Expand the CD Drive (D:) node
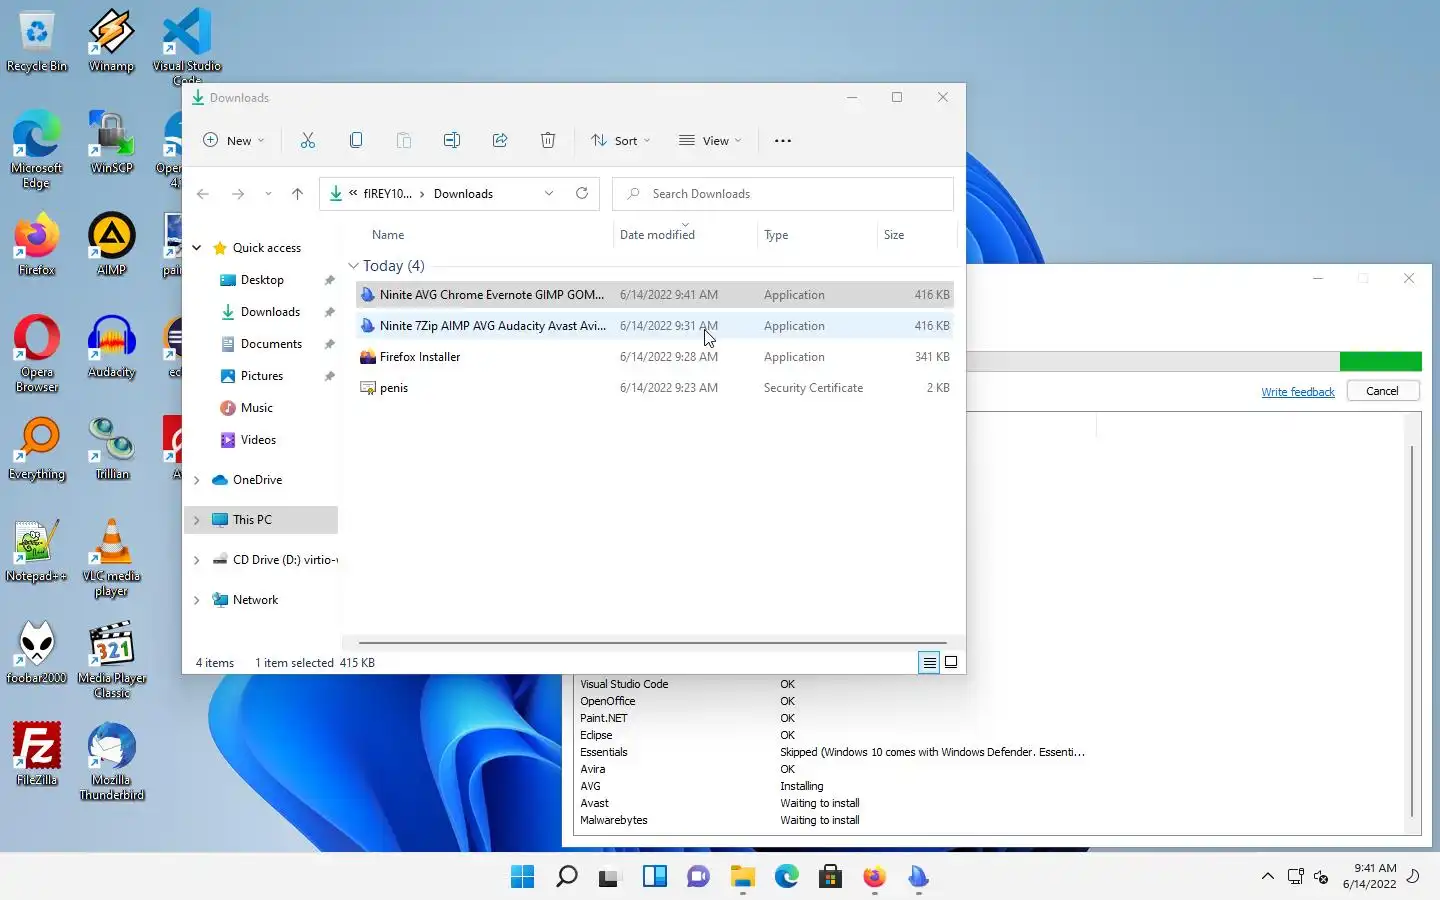1440x900 pixels. tap(197, 560)
